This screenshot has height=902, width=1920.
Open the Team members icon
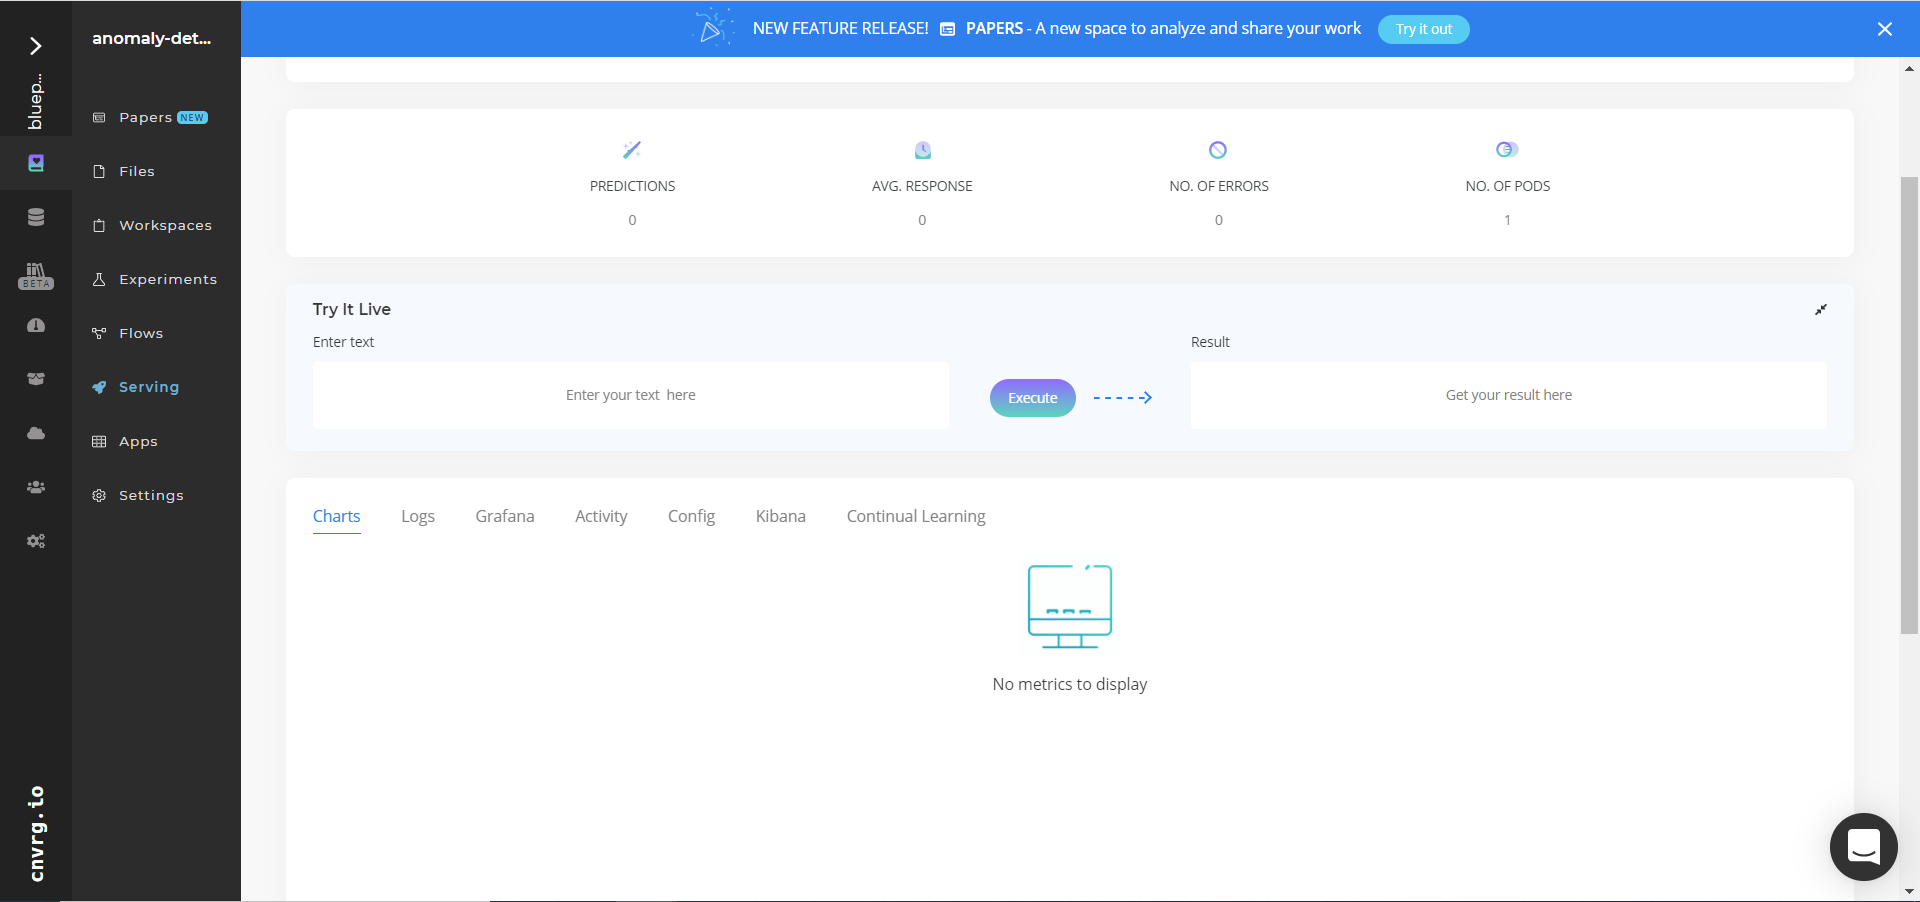[36, 487]
